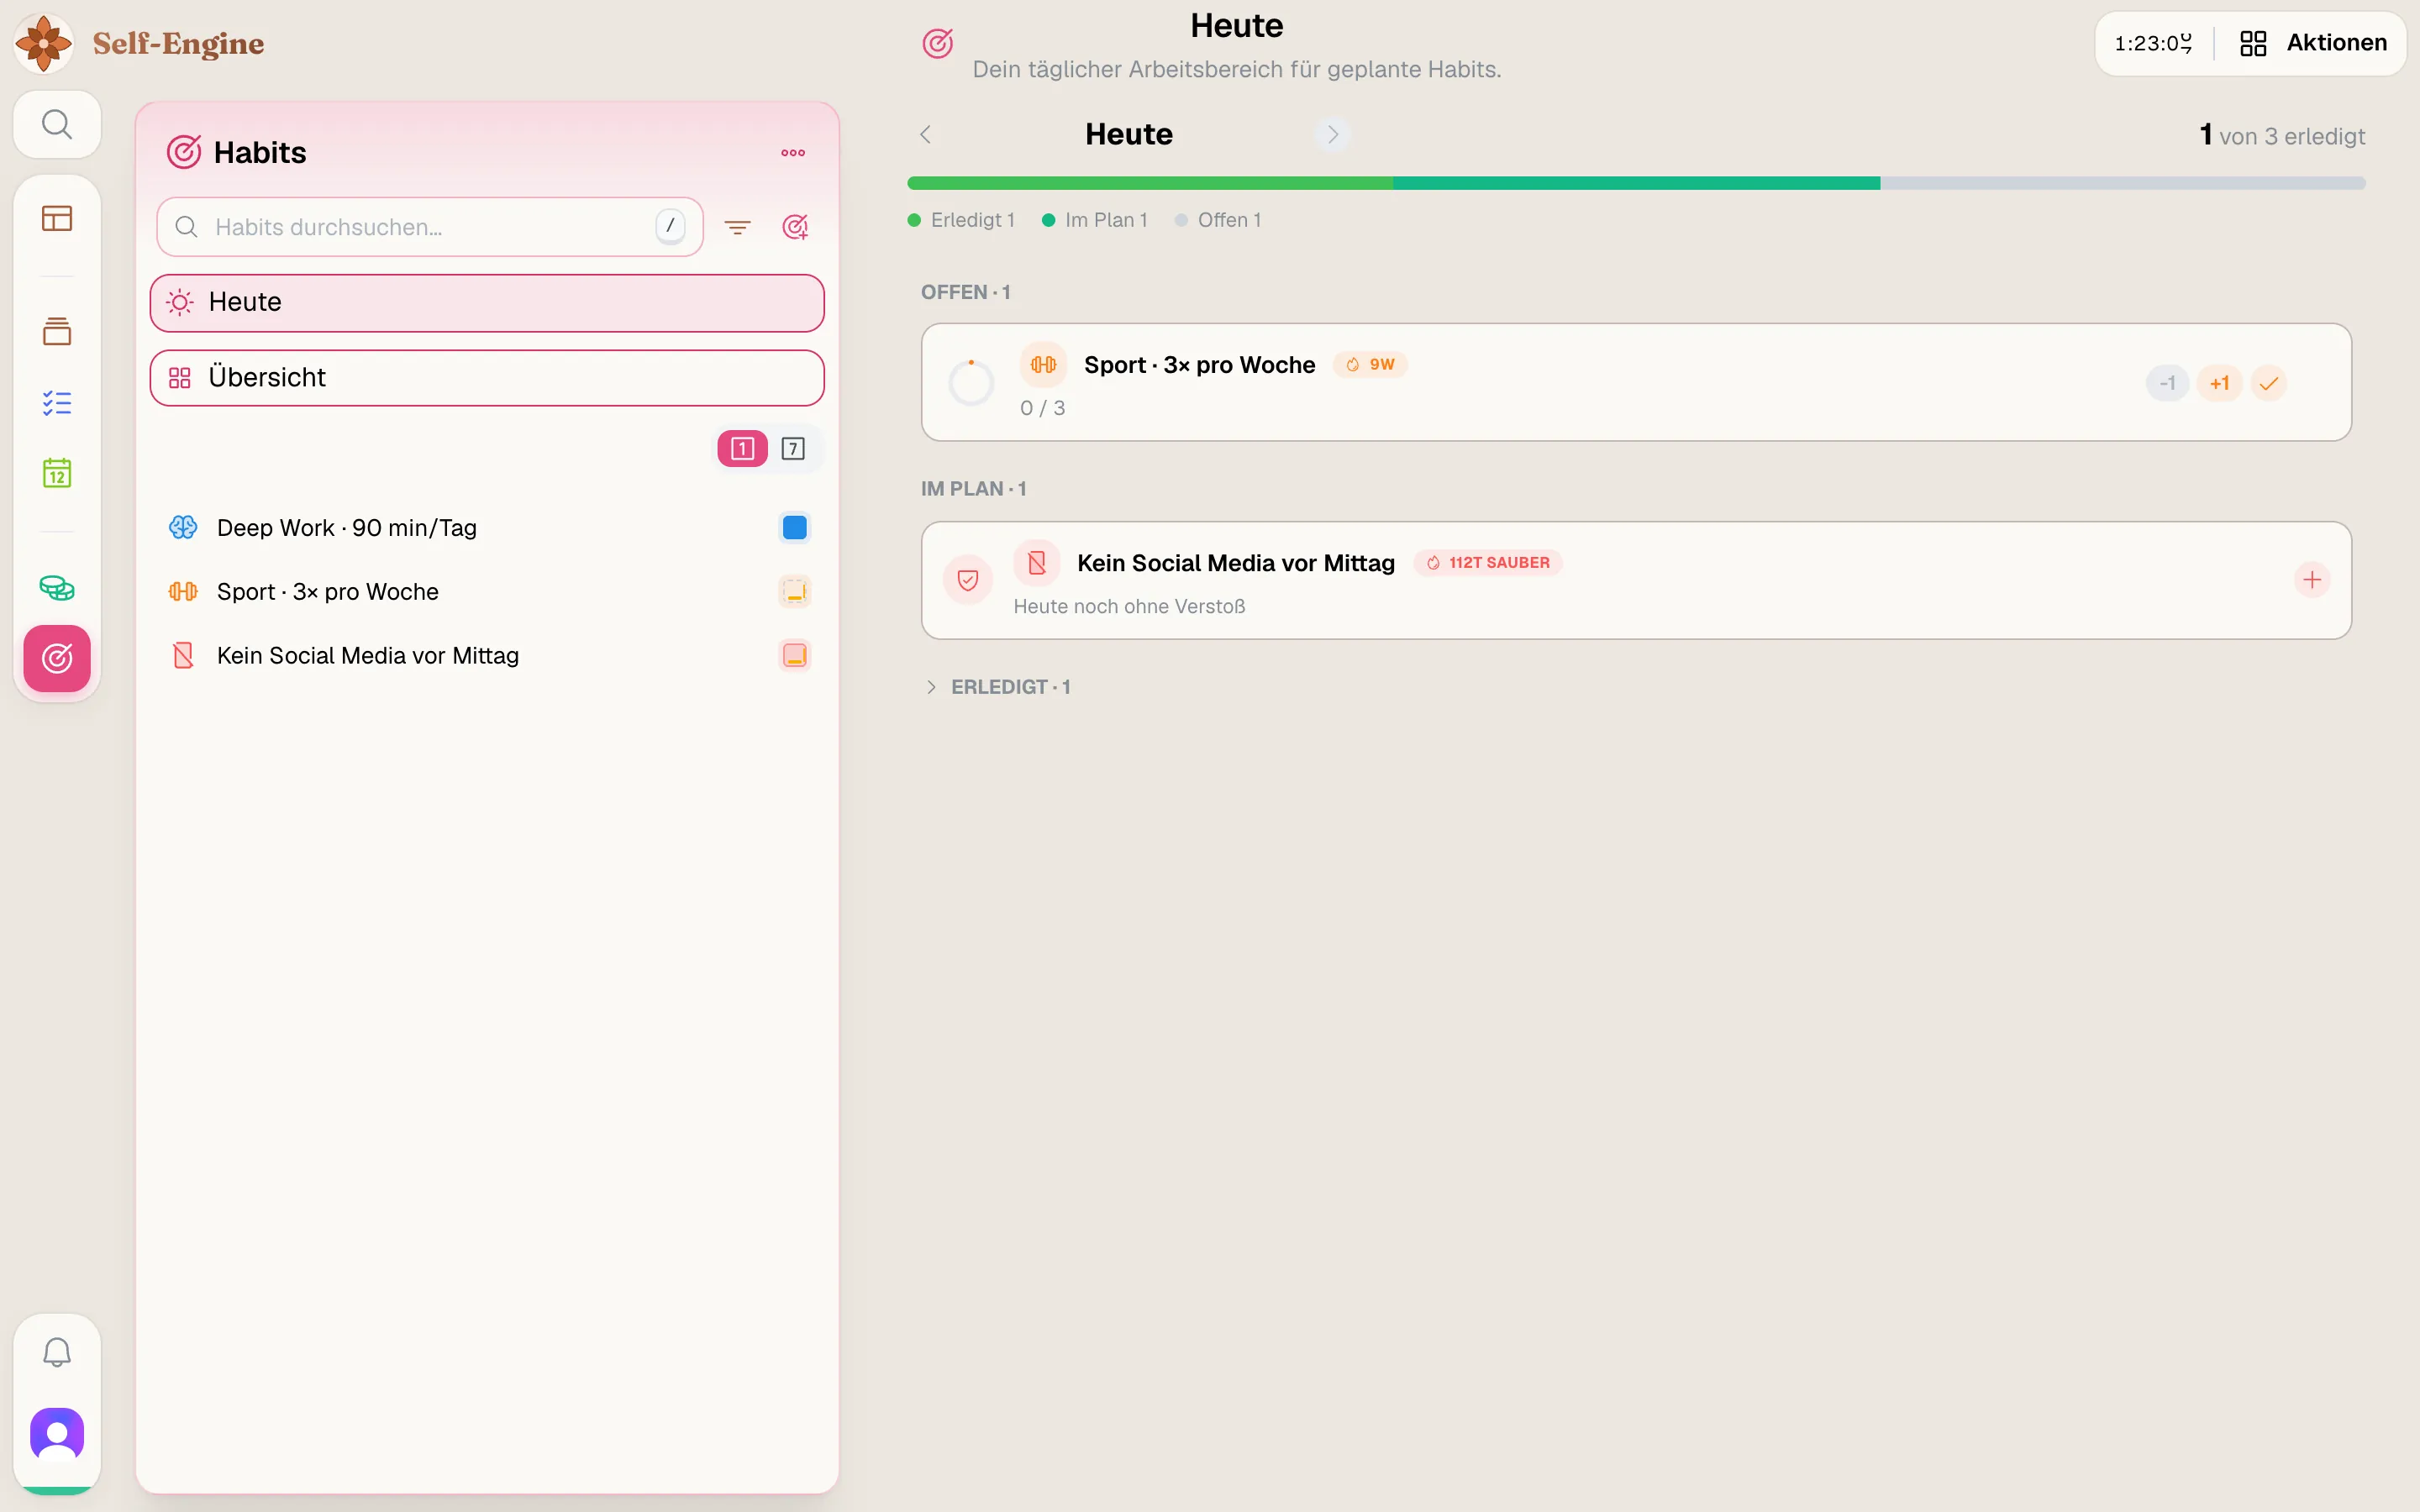Open the user profile avatar

click(x=57, y=1433)
